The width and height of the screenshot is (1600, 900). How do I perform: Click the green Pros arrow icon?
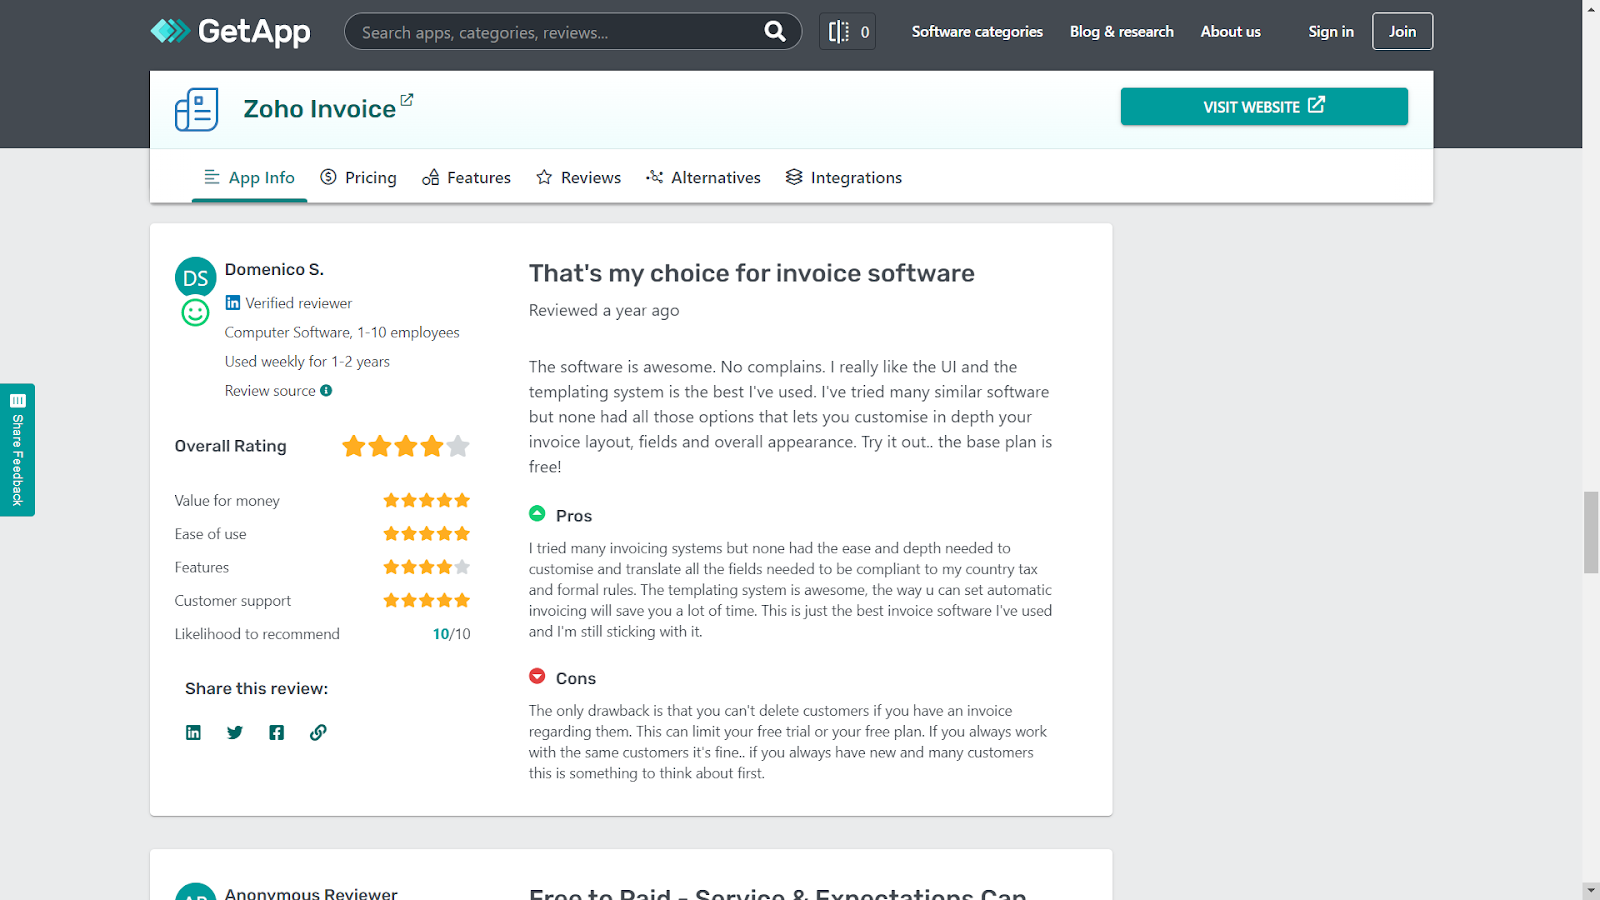537,514
